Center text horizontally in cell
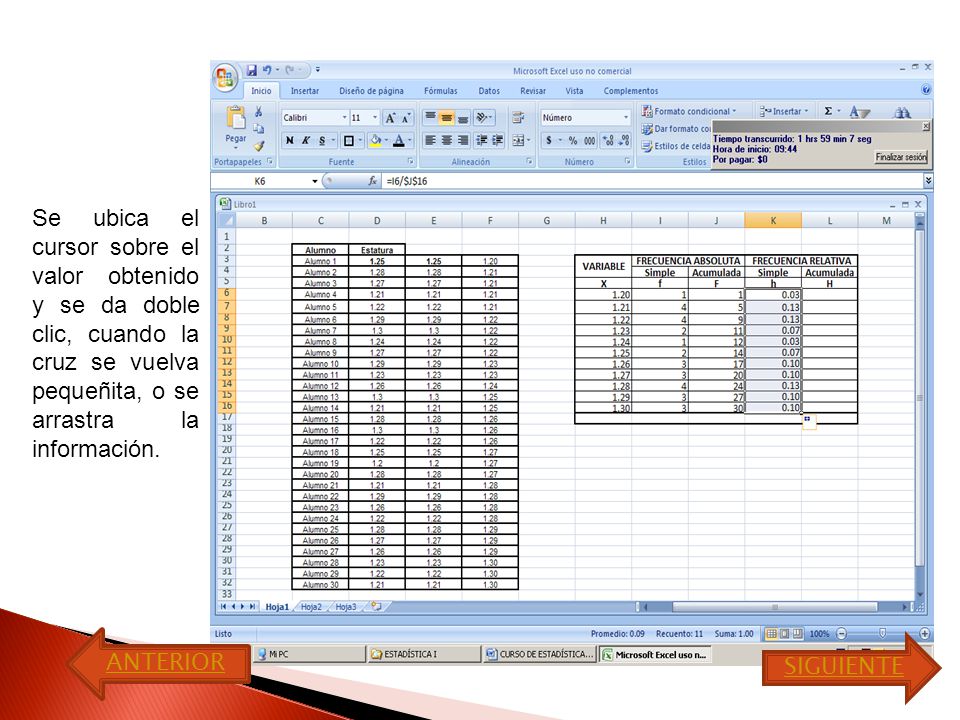This screenshot has width=960, height=720. pos(447,140)
